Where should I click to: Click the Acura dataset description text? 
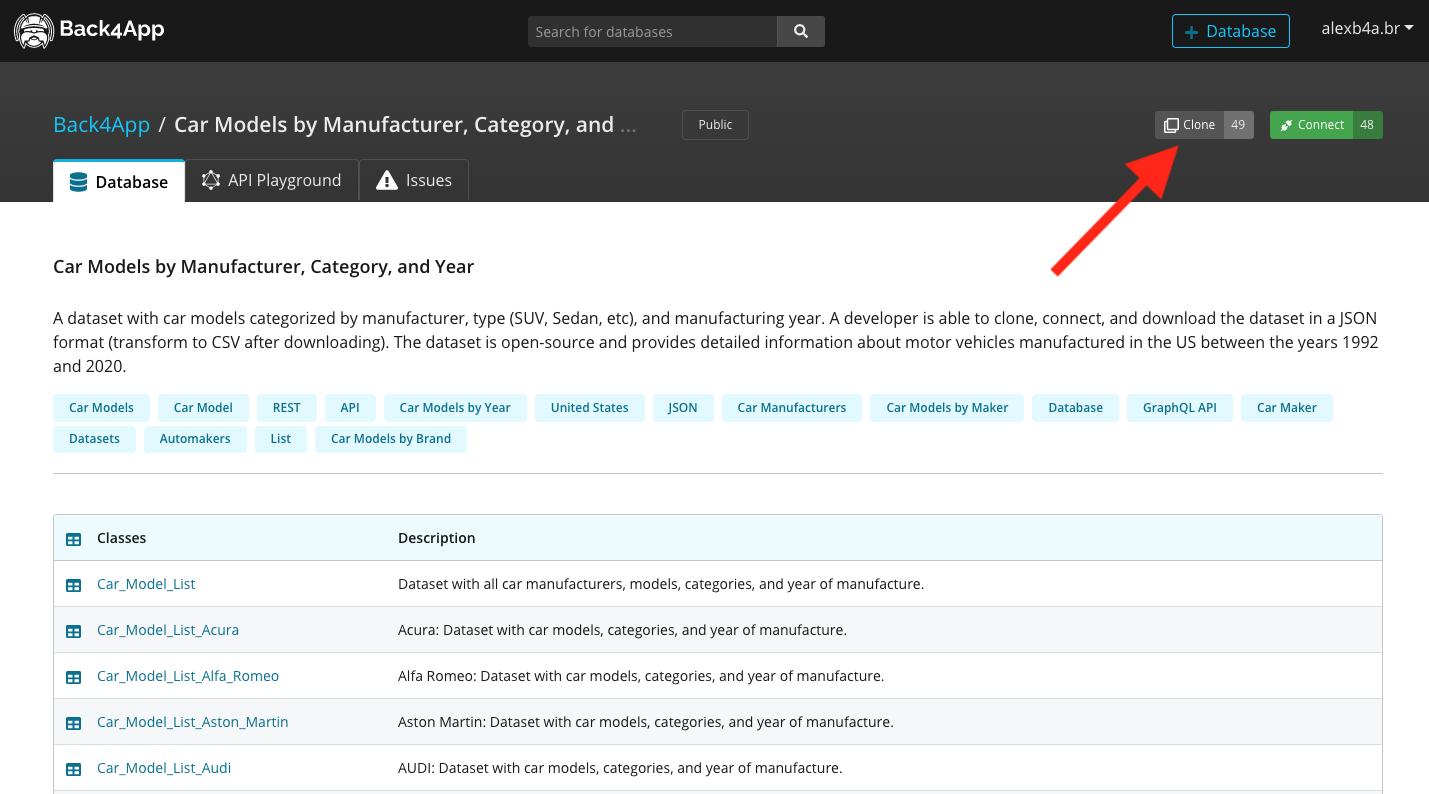coord(622,630)
